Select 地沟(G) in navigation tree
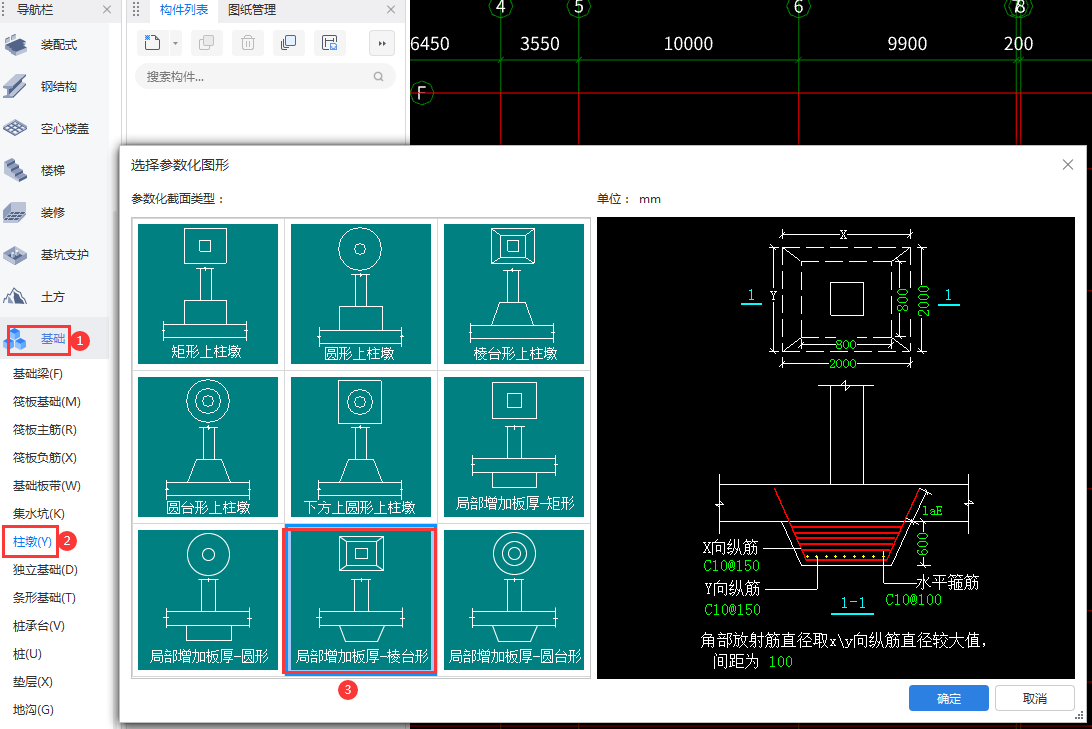This screenshot has width=1092, height=729. coord(33,710)
